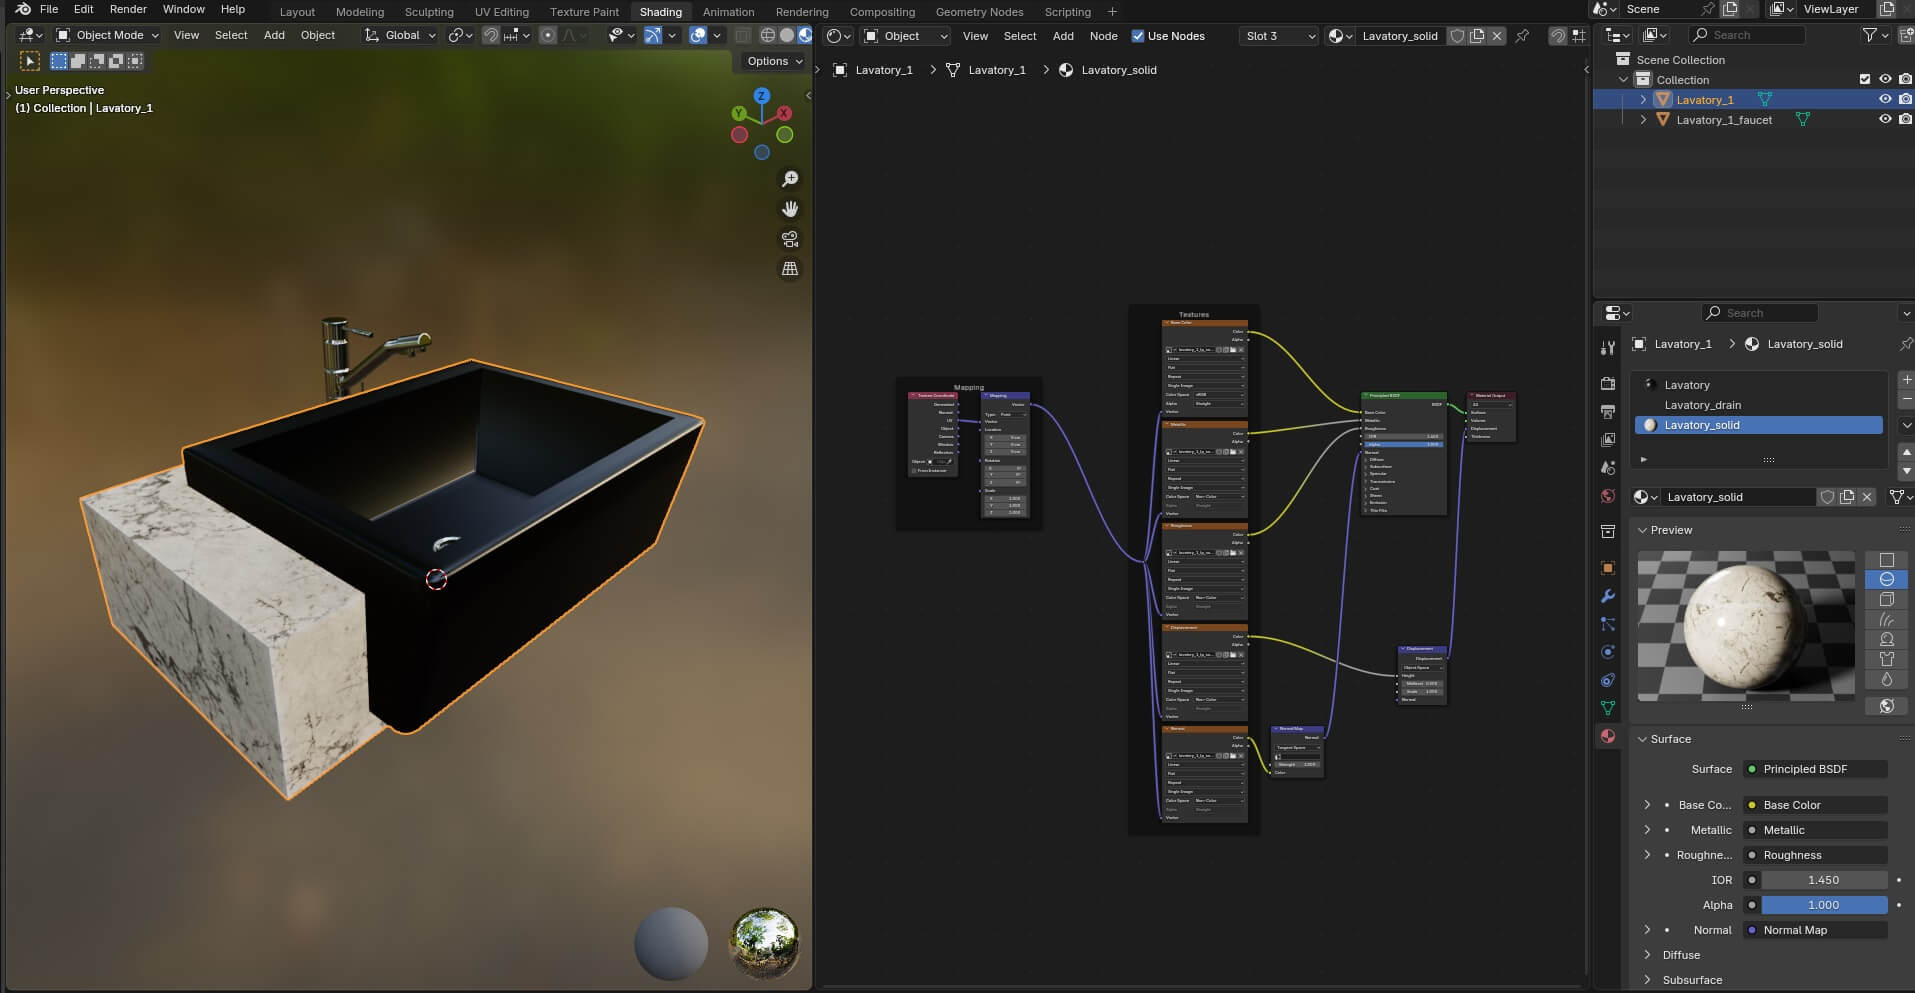Screen dimensions: 1915x993
Task: Toggle Collection exclude checkbox in outliner
Action: [x=1864, y=79]
